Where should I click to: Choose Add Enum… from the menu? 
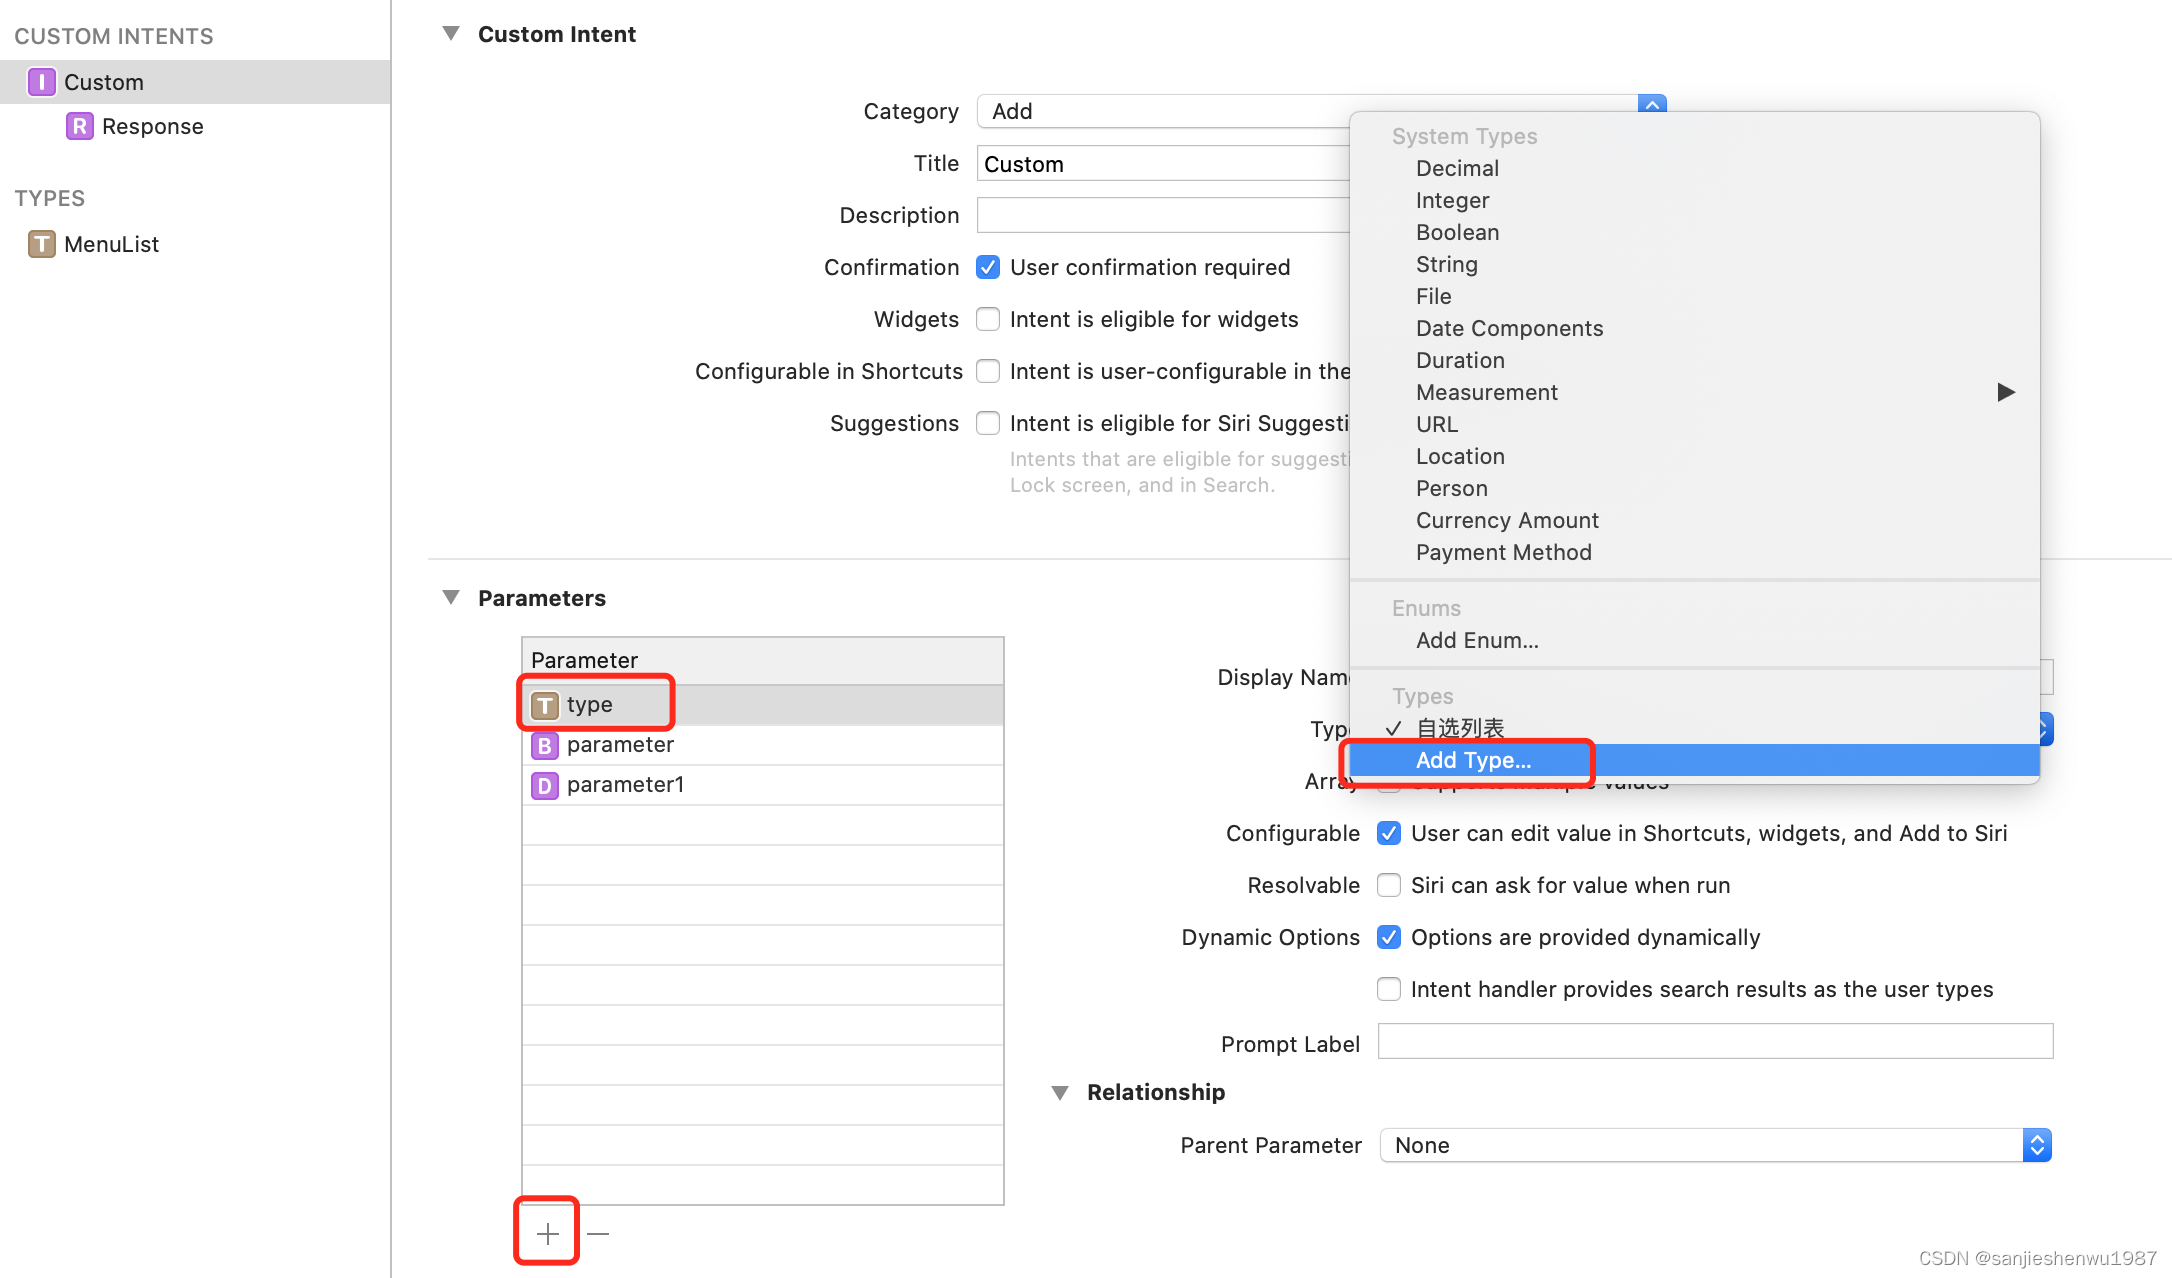pyautogui.click(x=1477, y=640)
